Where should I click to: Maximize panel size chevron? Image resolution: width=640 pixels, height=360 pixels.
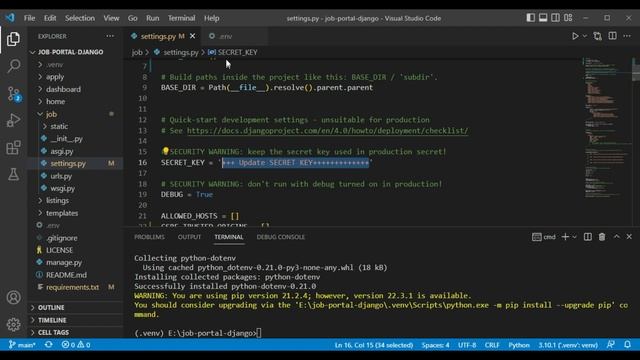coord(616,237)
